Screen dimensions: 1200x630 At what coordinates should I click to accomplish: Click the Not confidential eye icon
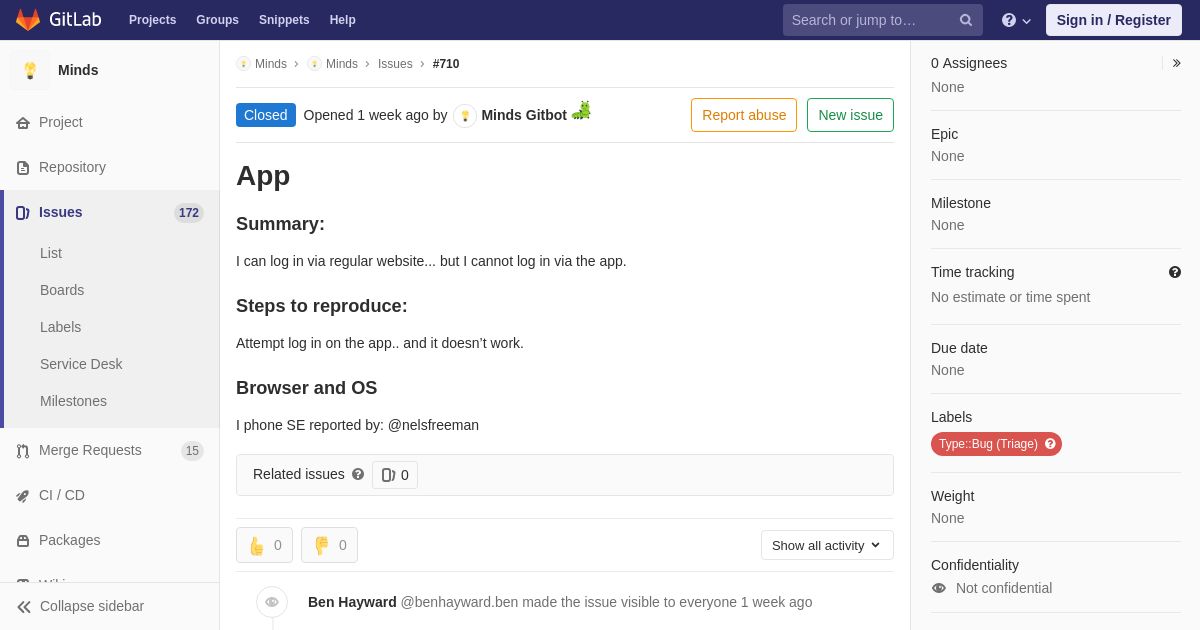pyautogui.click(x=939, y=588)
